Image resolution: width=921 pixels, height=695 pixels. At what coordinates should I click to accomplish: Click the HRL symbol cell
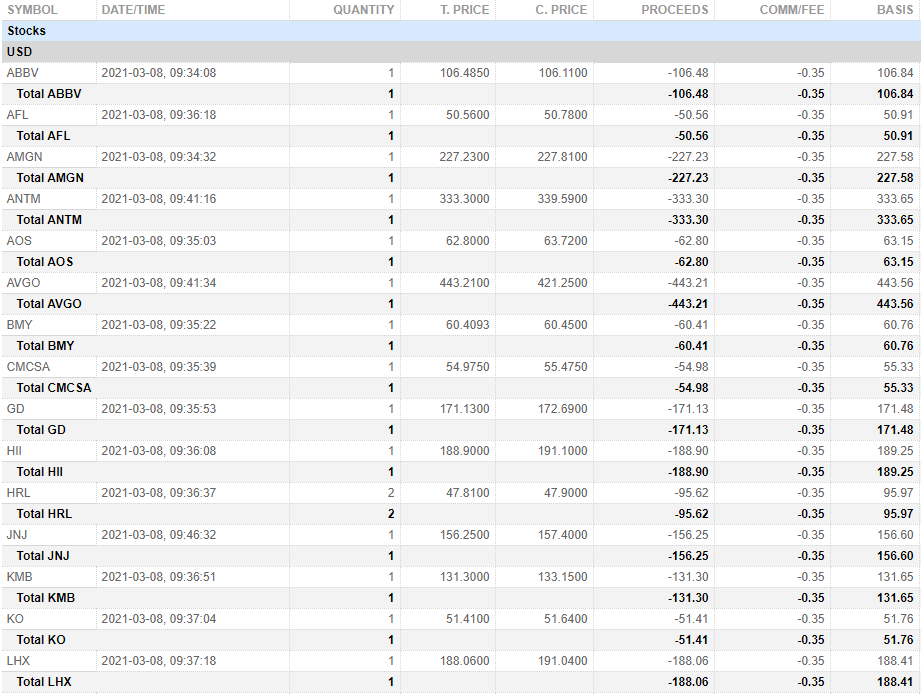(x=18, y=493)
